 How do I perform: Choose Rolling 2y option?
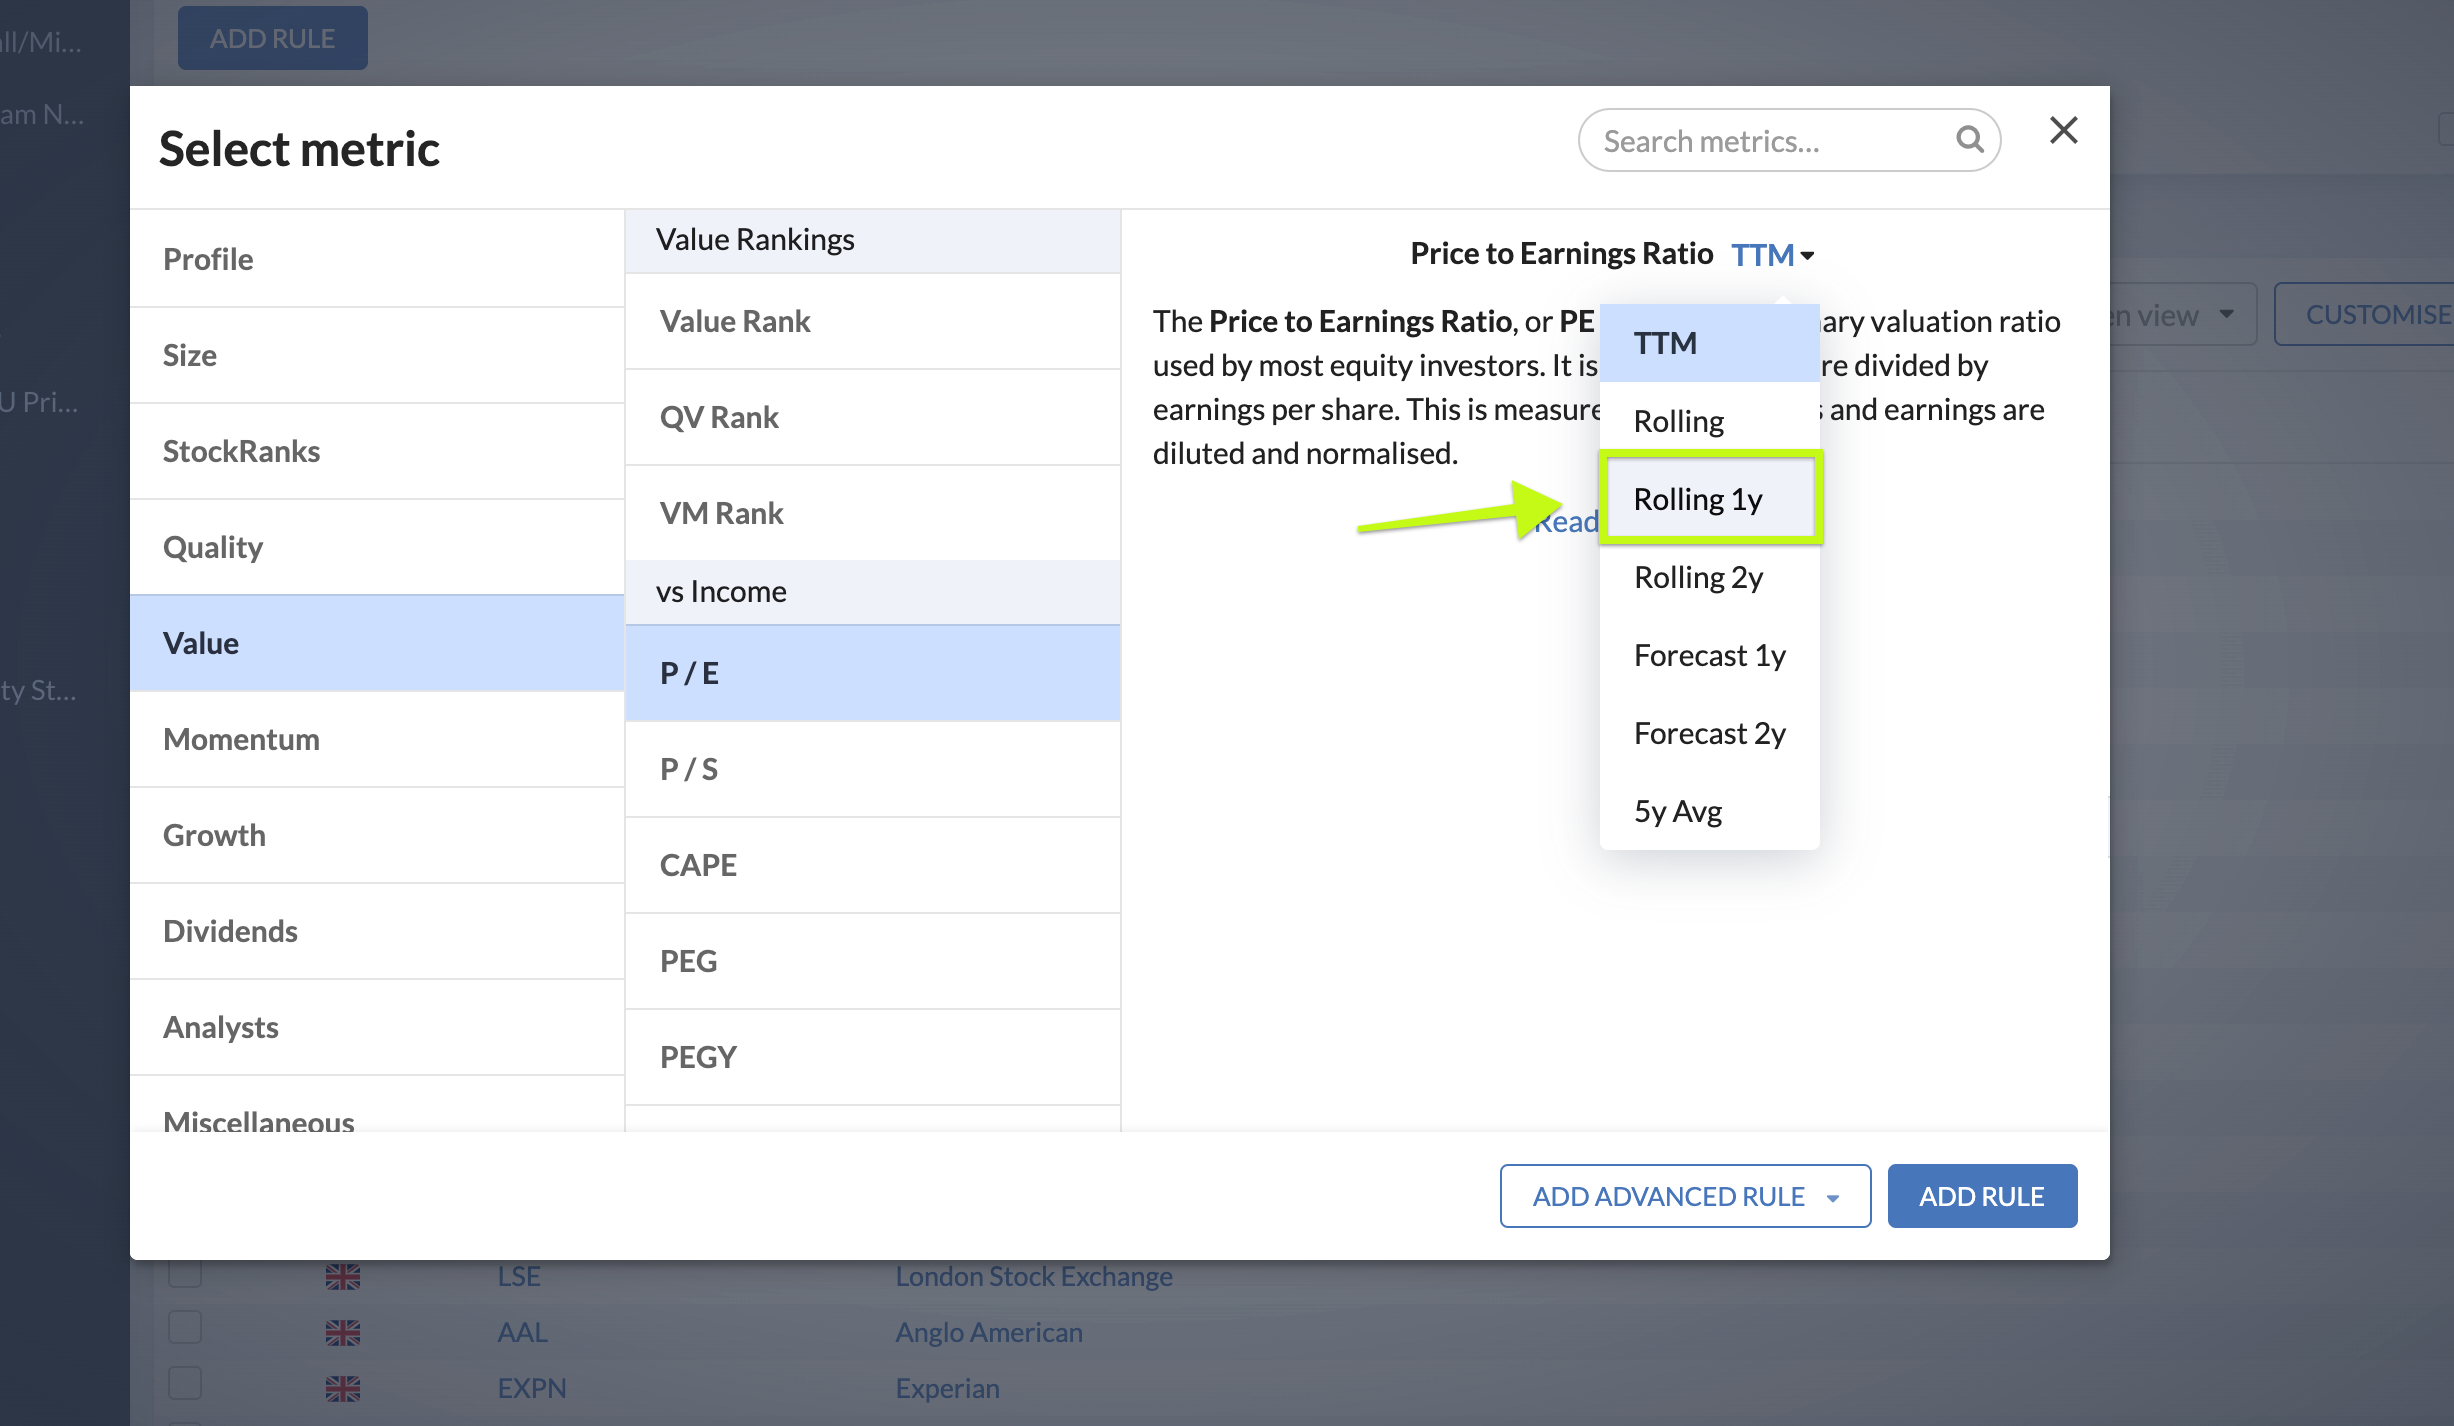(1709, 577)
